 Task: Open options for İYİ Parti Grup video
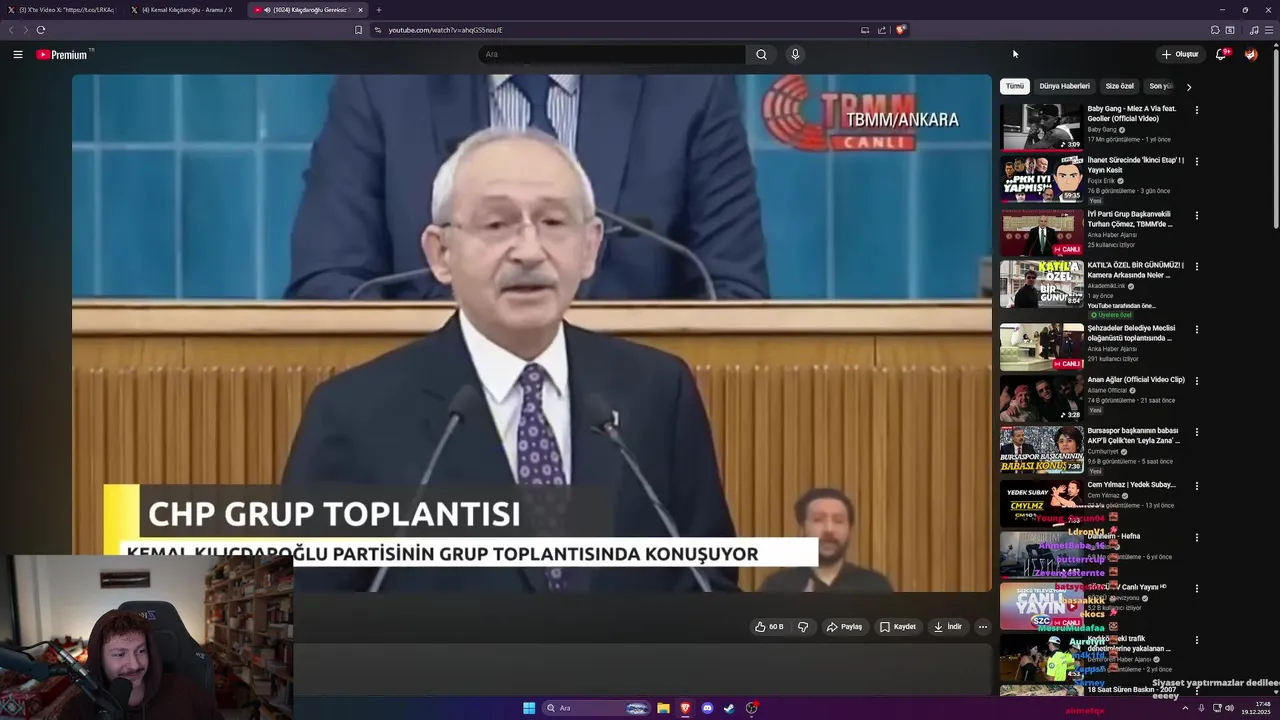point(1197,215)
